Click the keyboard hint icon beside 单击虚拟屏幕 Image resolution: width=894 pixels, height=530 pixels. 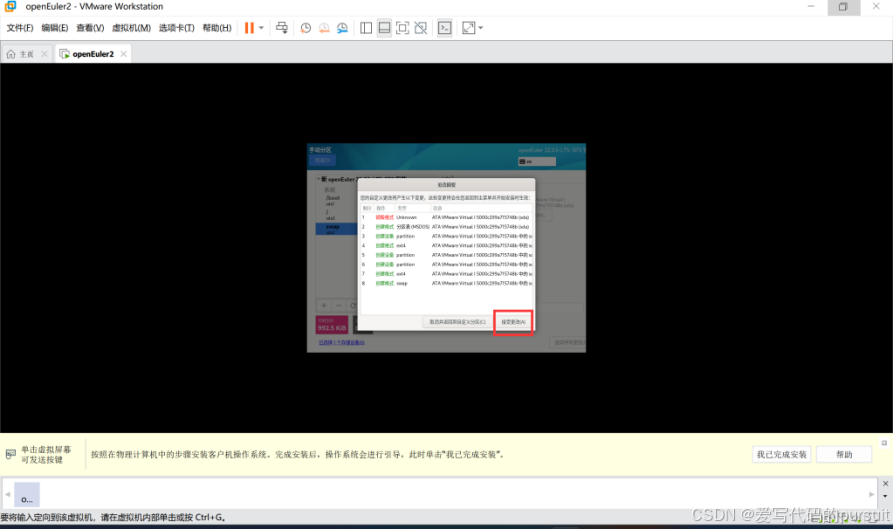click(x=11, y=454)
